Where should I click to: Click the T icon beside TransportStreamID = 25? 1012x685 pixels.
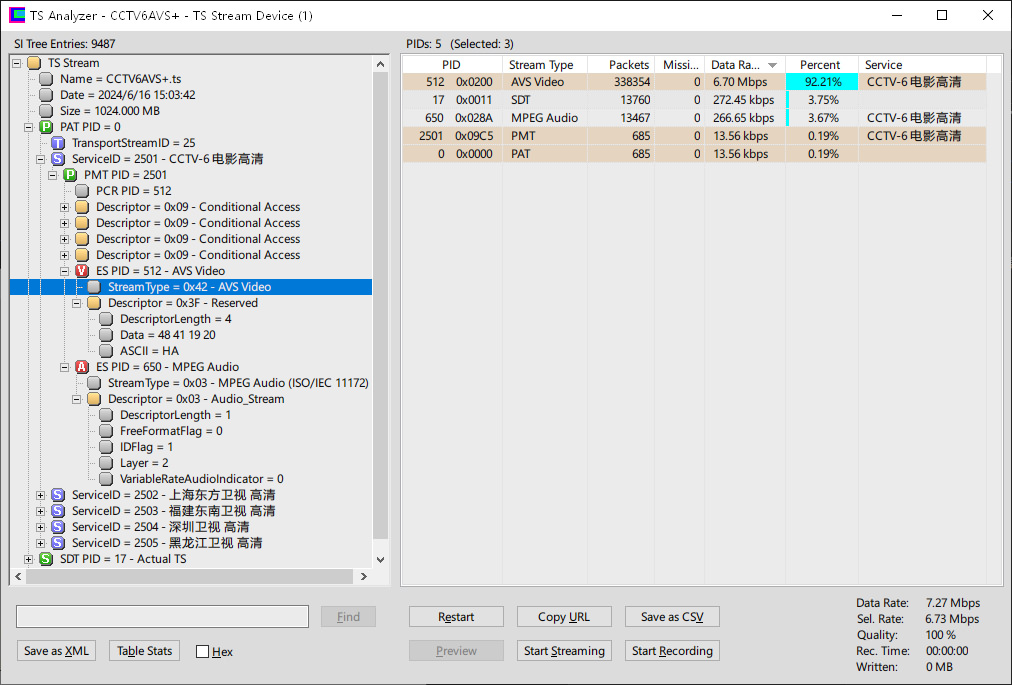[x=58, y=143]
